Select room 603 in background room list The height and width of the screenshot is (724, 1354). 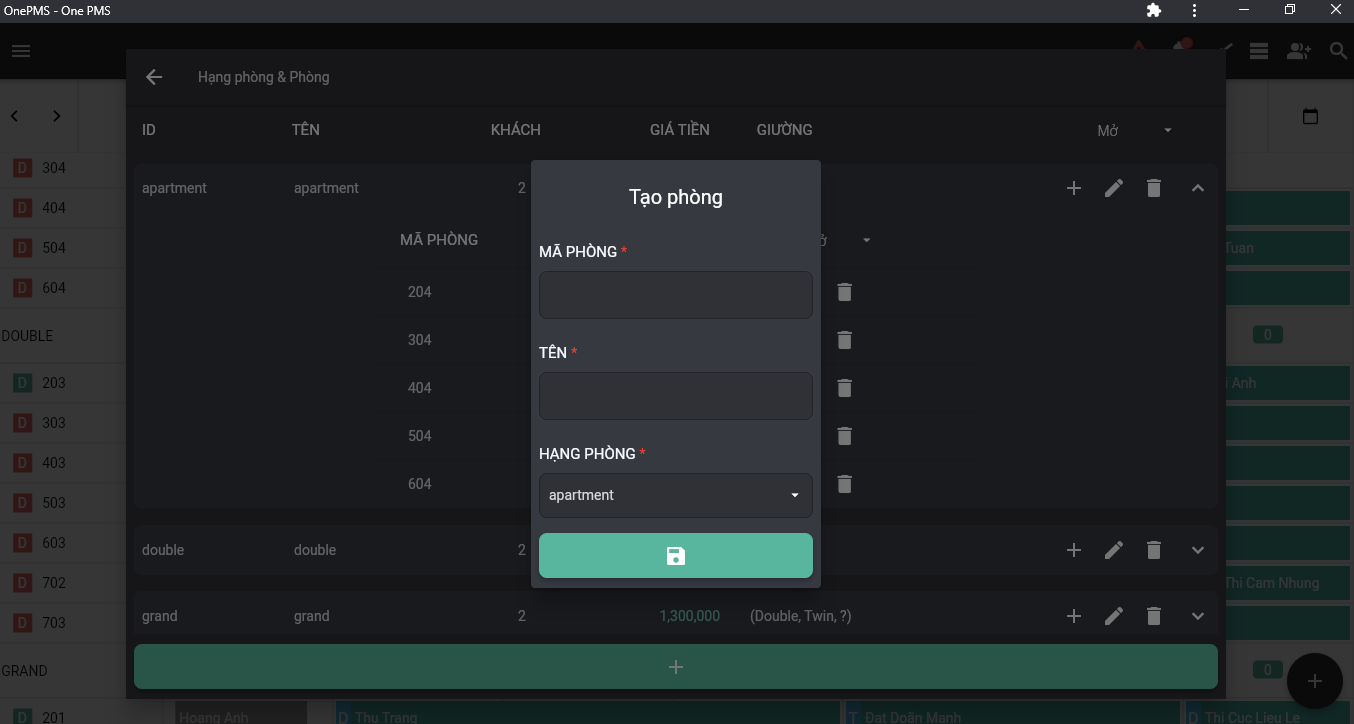pos(54,543)
